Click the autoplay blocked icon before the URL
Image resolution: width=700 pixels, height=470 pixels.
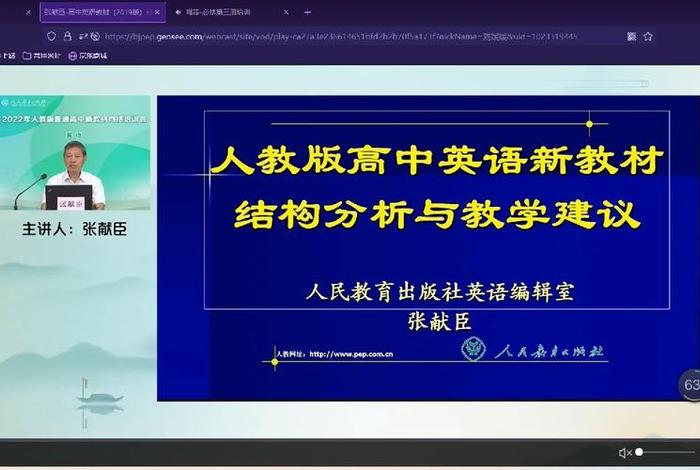(x=95, y=36)
